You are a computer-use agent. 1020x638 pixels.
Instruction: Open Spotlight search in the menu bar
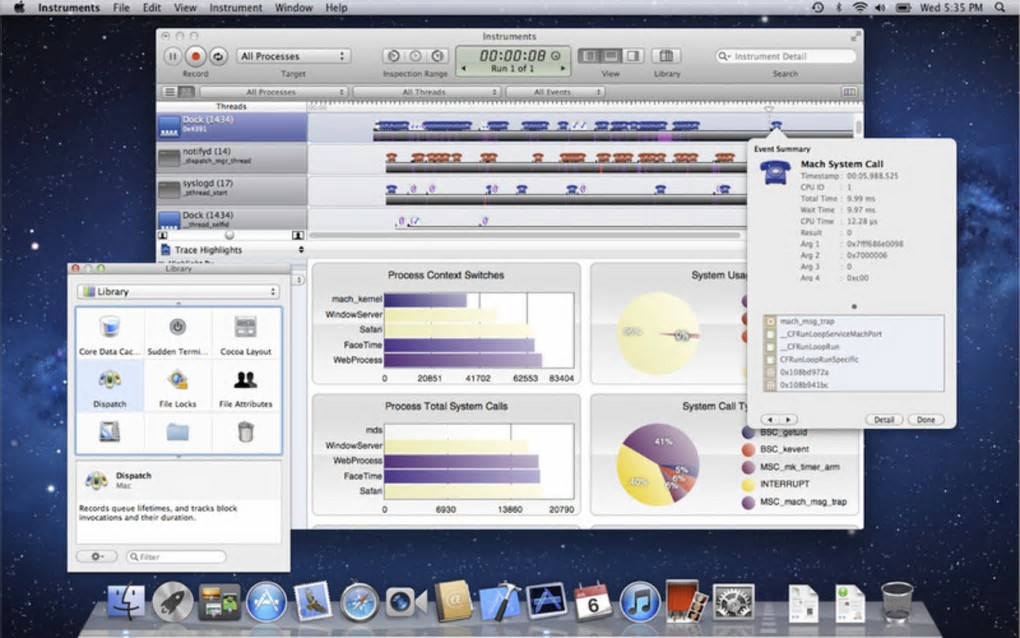(1000, 8)
